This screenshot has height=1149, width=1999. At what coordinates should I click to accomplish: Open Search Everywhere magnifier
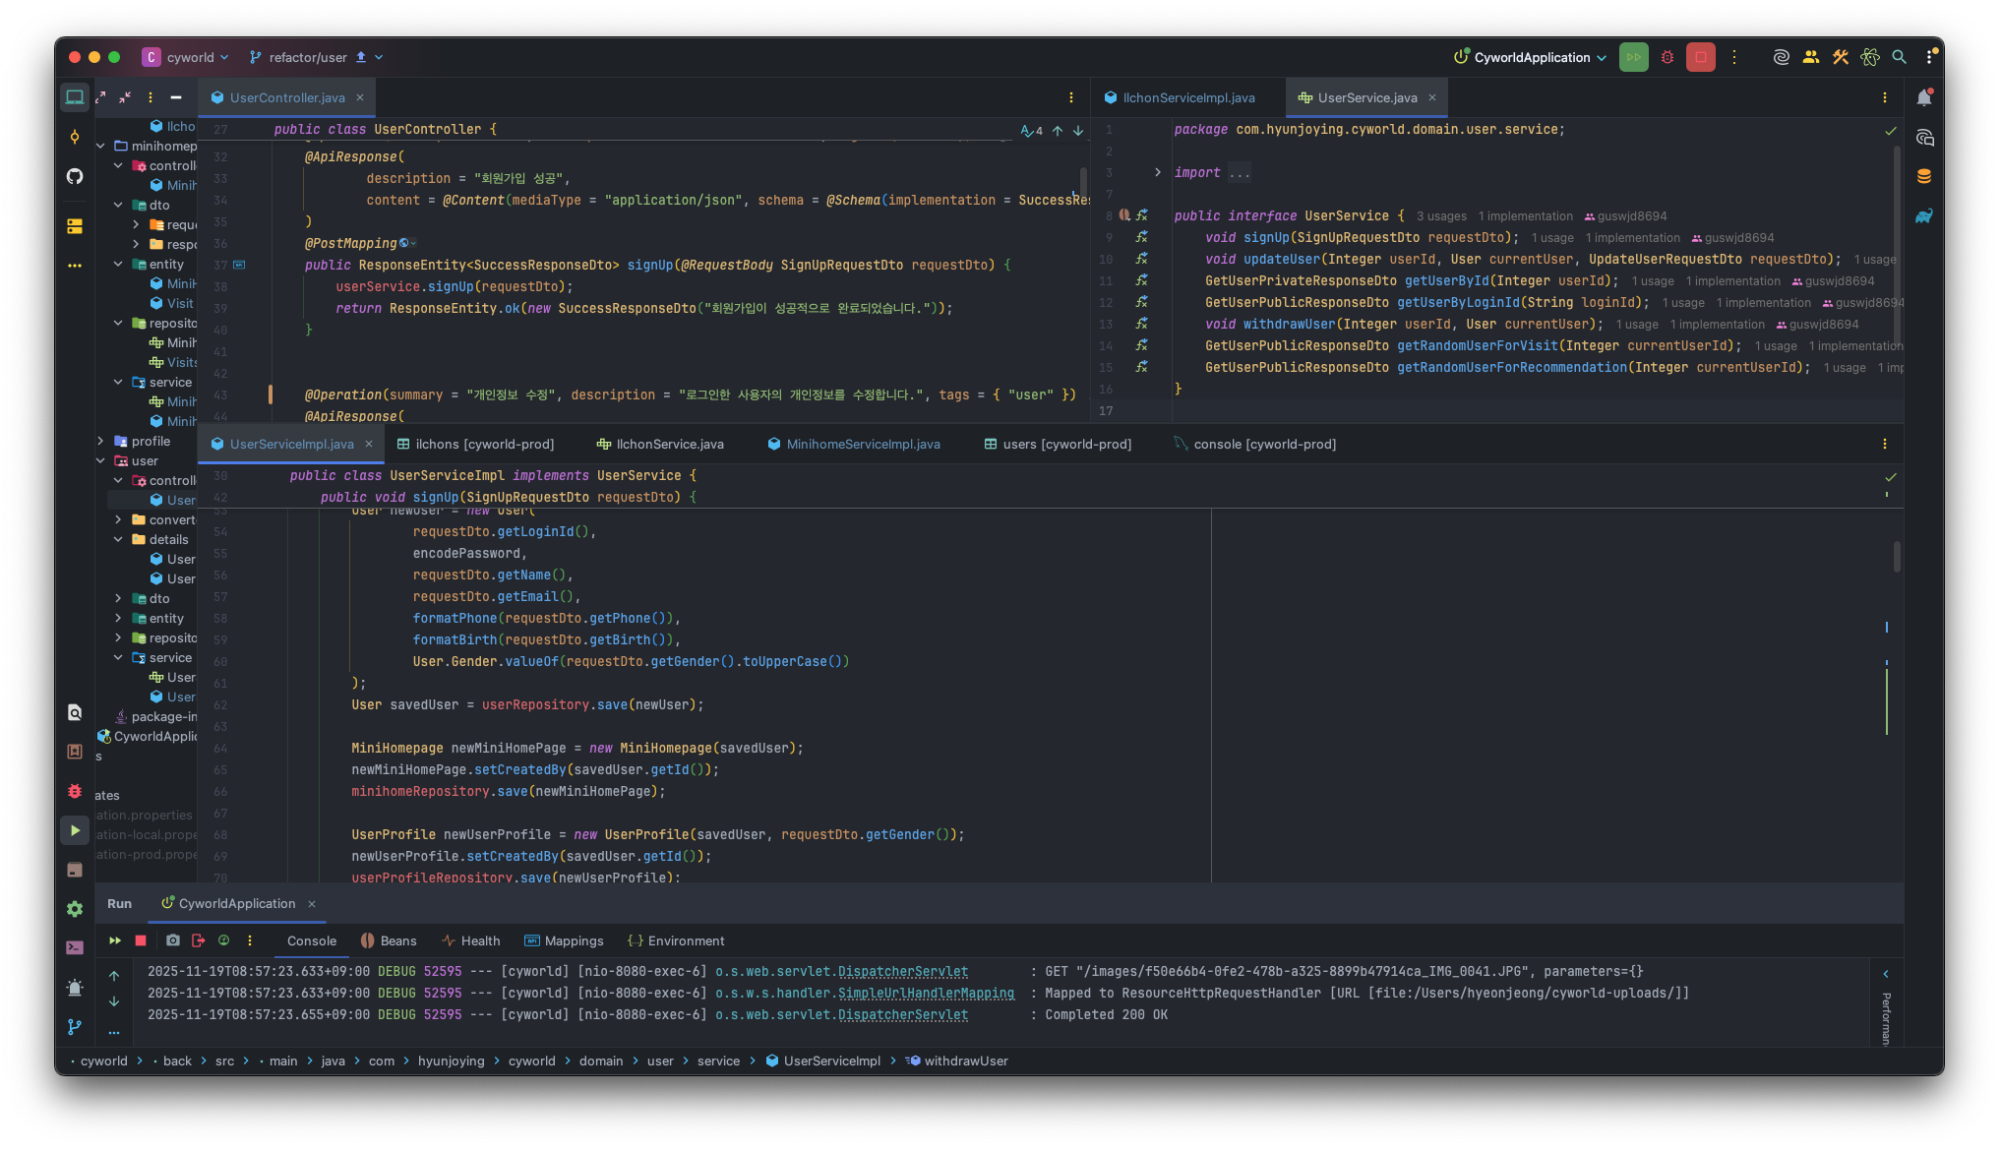[x=1899, y=57]
